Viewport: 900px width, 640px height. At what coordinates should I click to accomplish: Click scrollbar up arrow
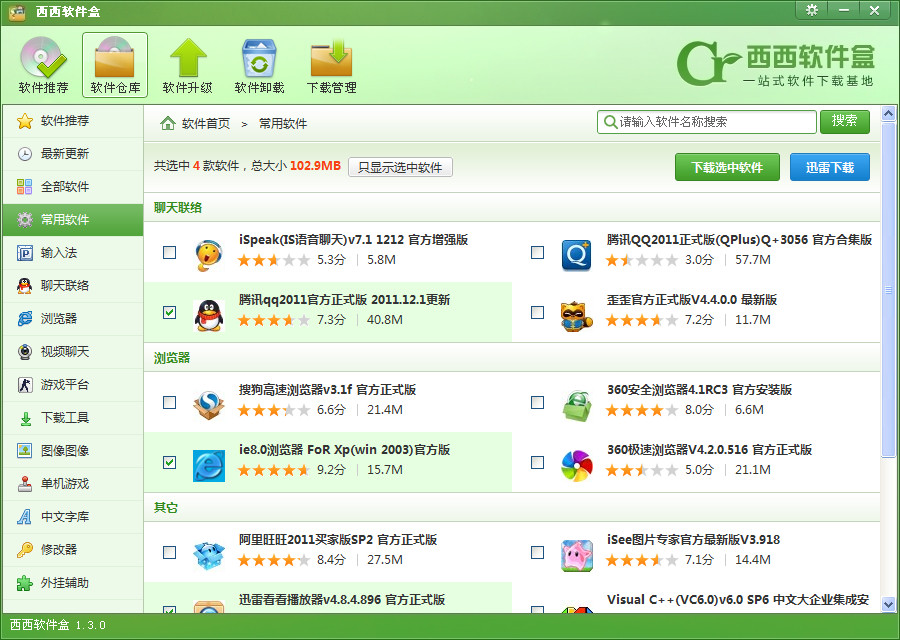[x=888, y=113]
